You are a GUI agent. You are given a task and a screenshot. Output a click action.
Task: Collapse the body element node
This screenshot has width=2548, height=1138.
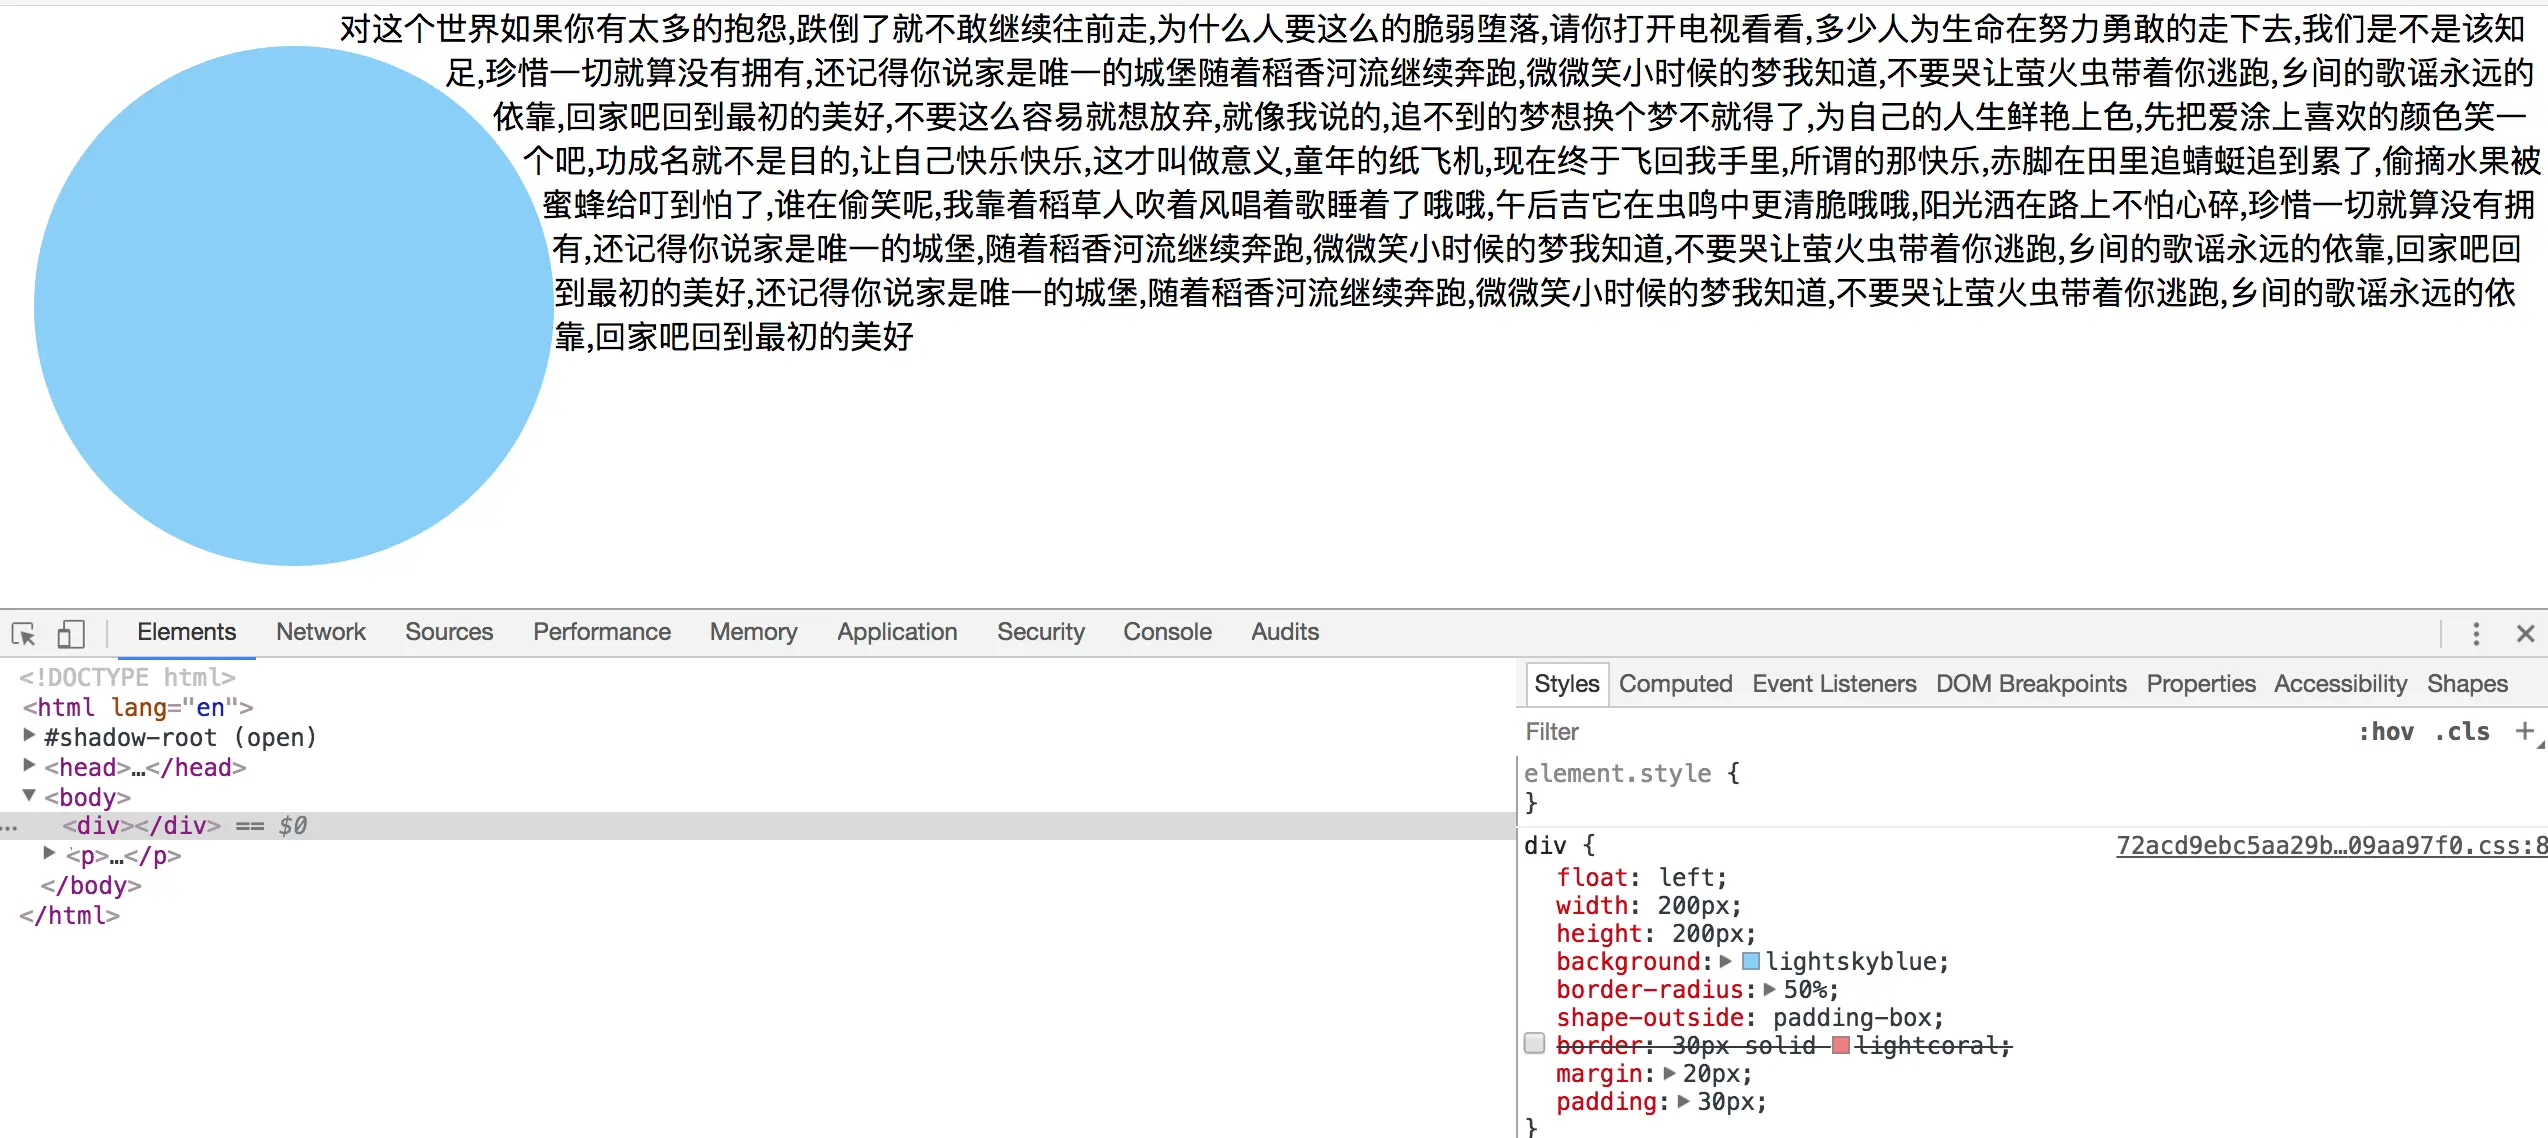pos(29,796)
